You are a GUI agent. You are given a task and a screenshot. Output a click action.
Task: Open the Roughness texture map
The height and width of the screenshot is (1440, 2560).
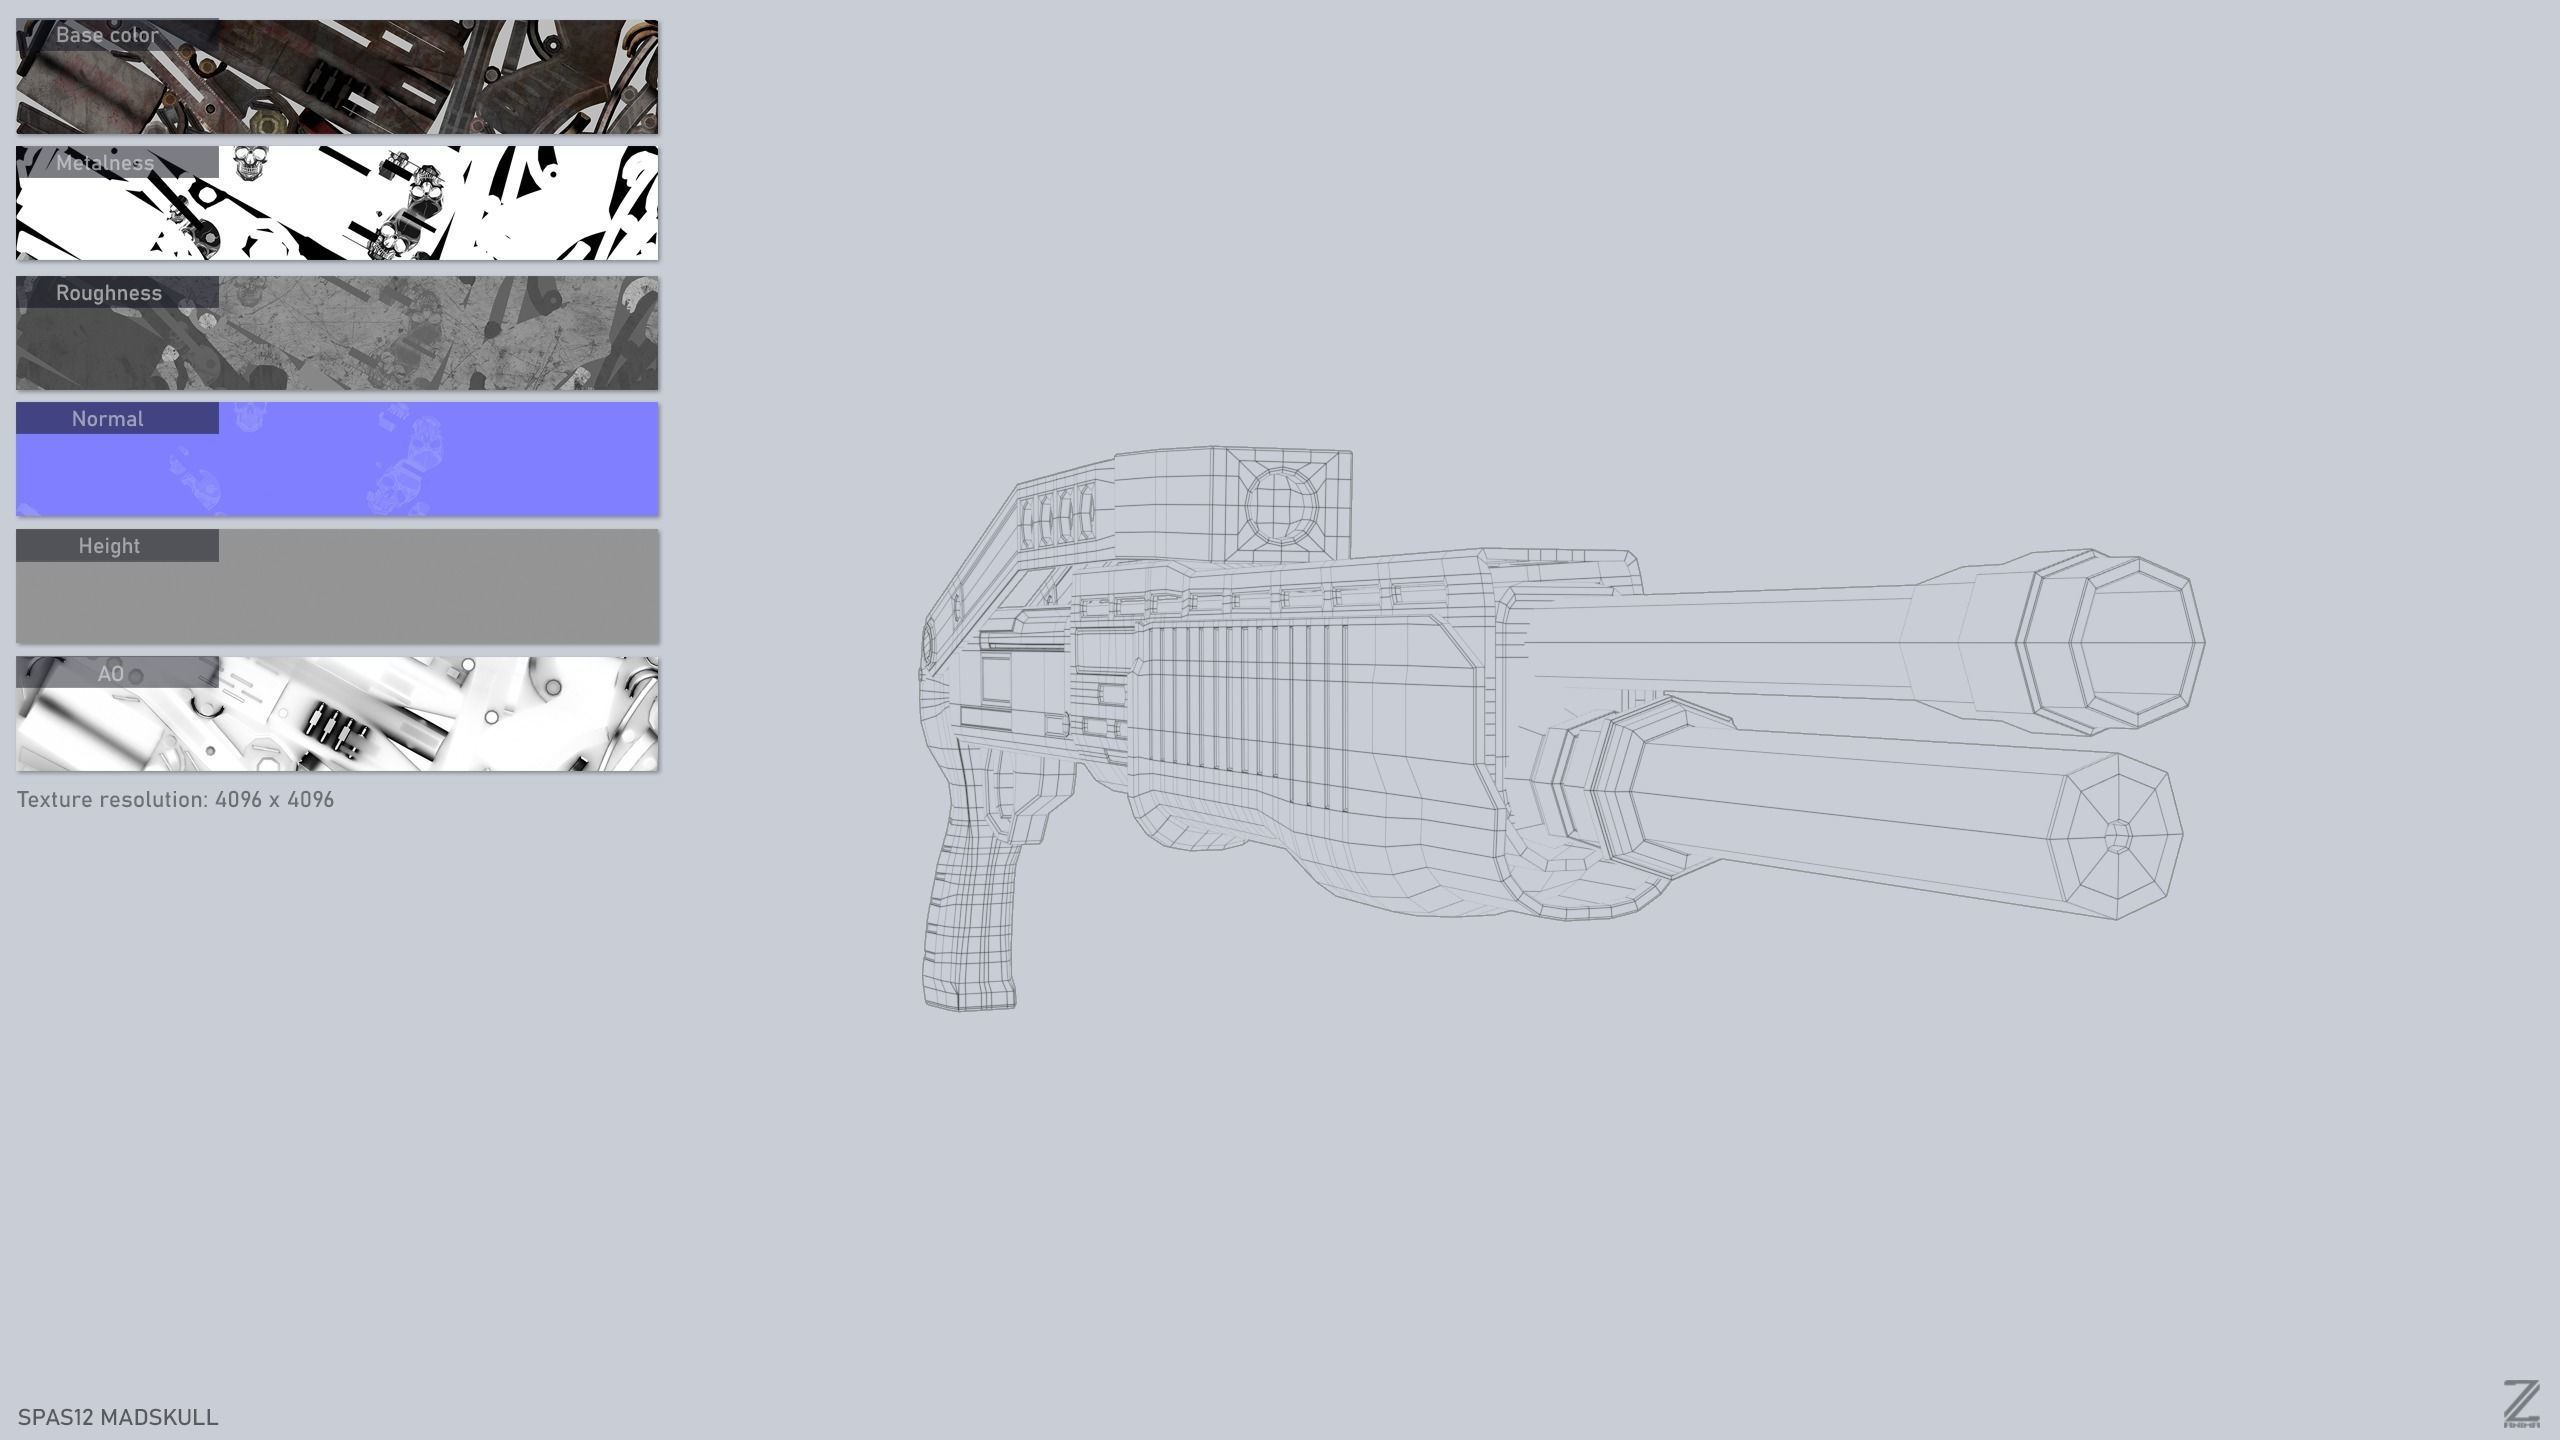tap(337, 333)
